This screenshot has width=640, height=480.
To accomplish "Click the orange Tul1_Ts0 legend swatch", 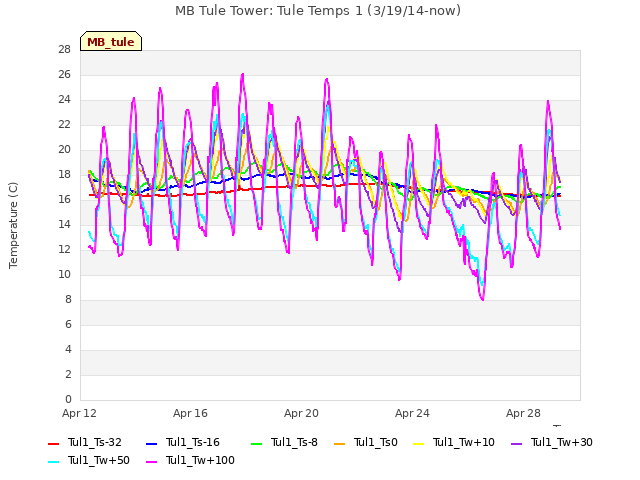I will [339, 444].
